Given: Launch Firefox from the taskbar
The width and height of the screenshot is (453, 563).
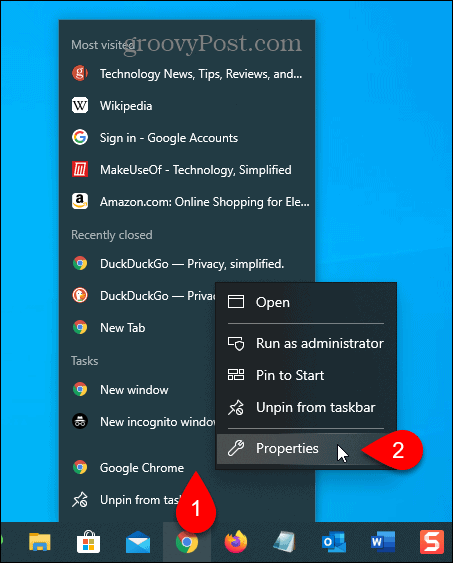Looking at the screenshot, I should click(x=236, y=542).
